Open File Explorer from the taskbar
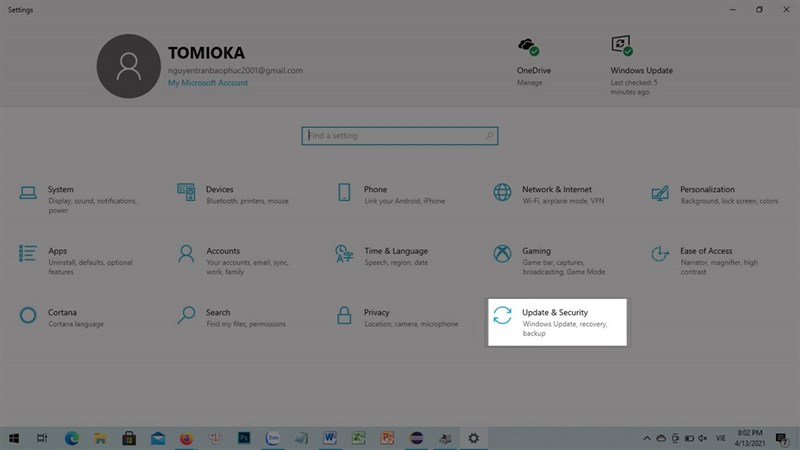This screenshot has width=800, height=450. coord(100,438)
